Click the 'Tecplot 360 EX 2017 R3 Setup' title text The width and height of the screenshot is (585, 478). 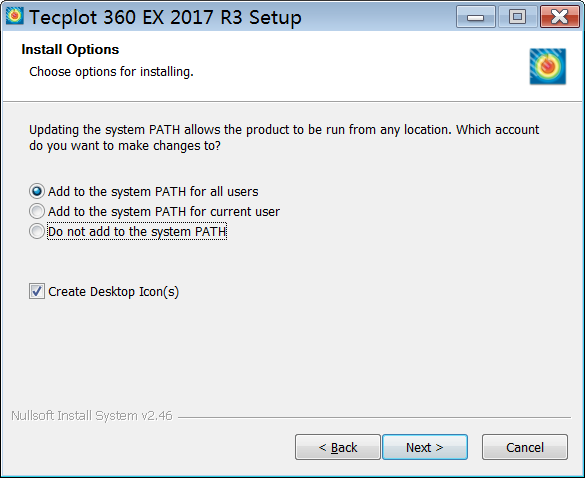(165, 18)
